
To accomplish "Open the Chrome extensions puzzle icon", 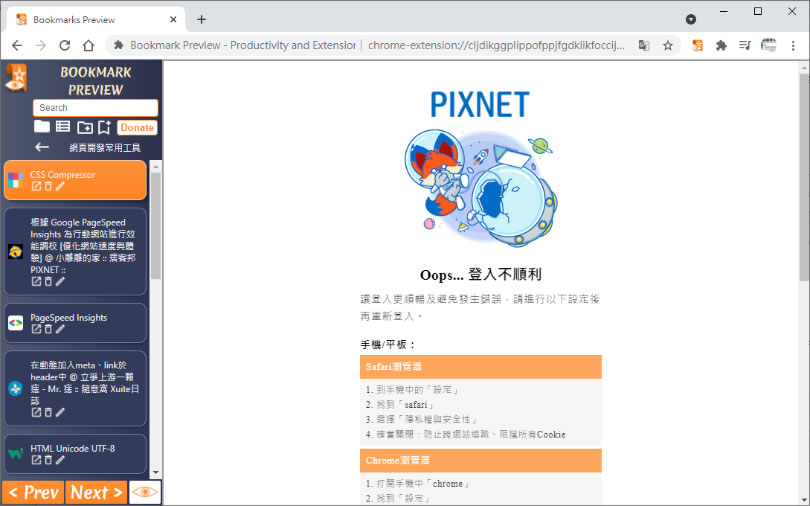I will point(721,45).
